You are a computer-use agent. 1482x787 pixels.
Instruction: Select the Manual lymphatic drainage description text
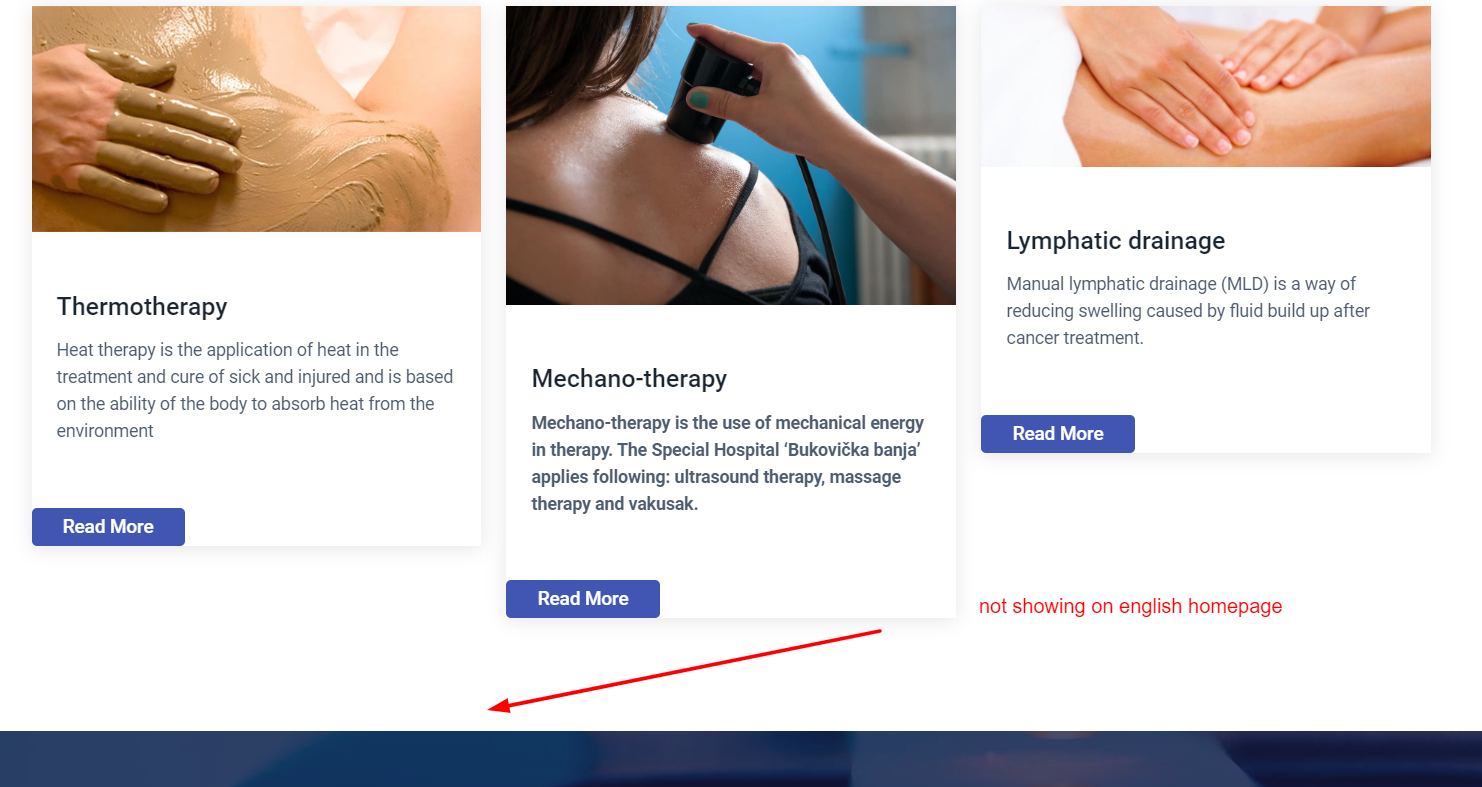coord(1188,311)
